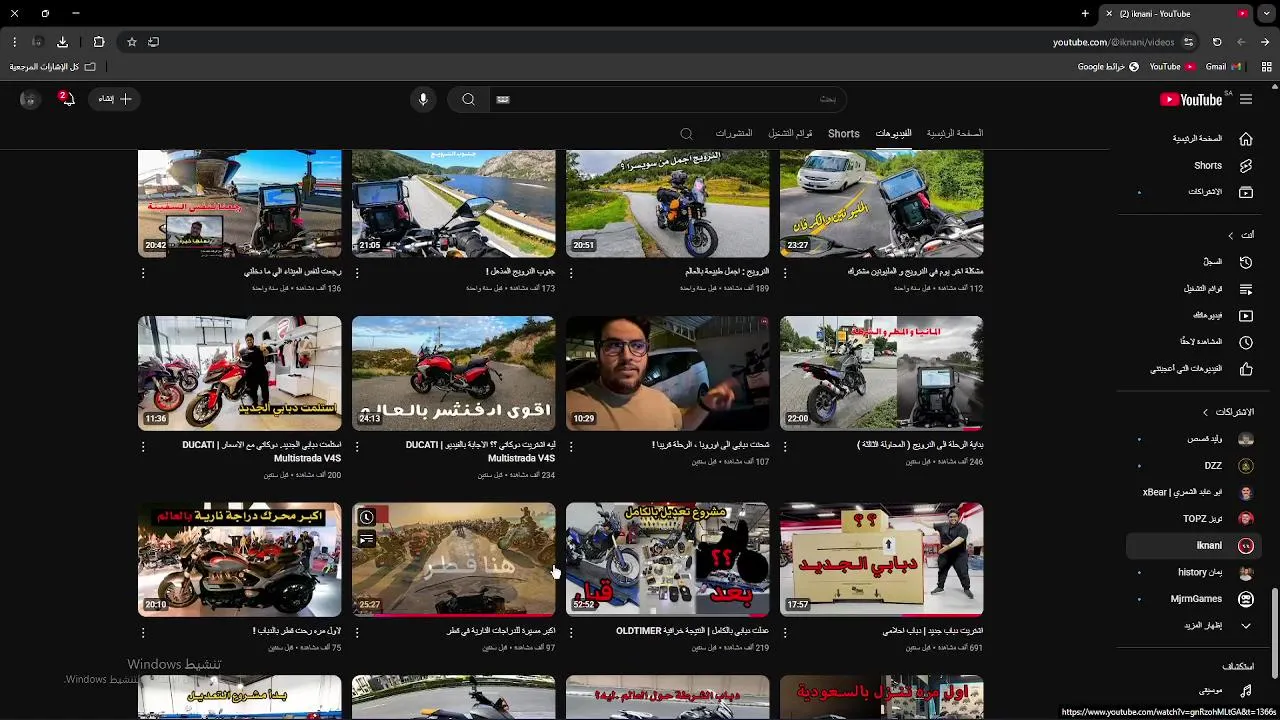Open options menu for 23:27 video
This screenshot has width=1280, height=720.
pos(785,272)
